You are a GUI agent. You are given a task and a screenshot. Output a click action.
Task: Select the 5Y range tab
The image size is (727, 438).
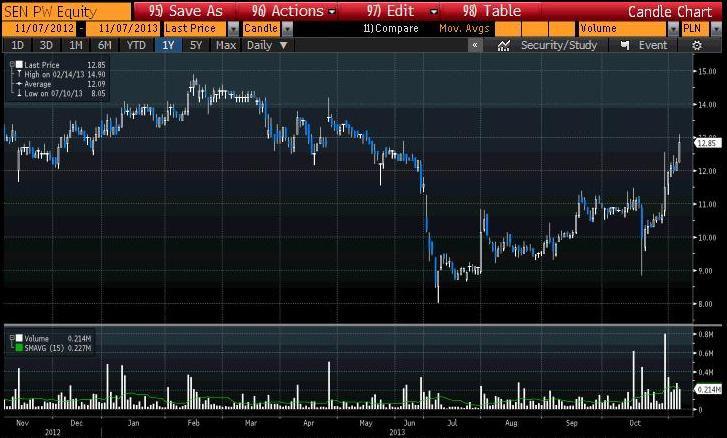coord(196,45)
